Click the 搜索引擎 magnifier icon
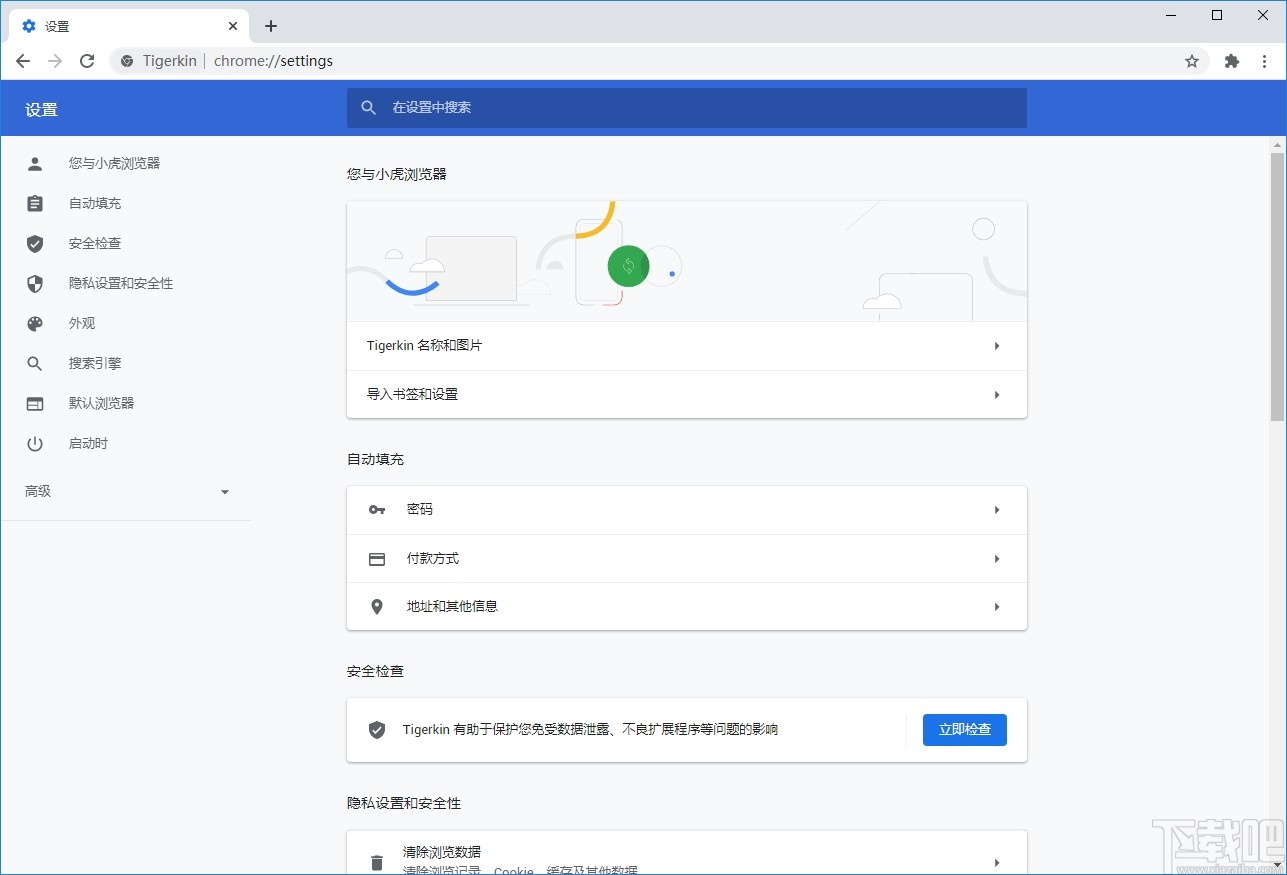Image resolution: width=1287 pixels, height=875 pixels. (x=35, y=363)
